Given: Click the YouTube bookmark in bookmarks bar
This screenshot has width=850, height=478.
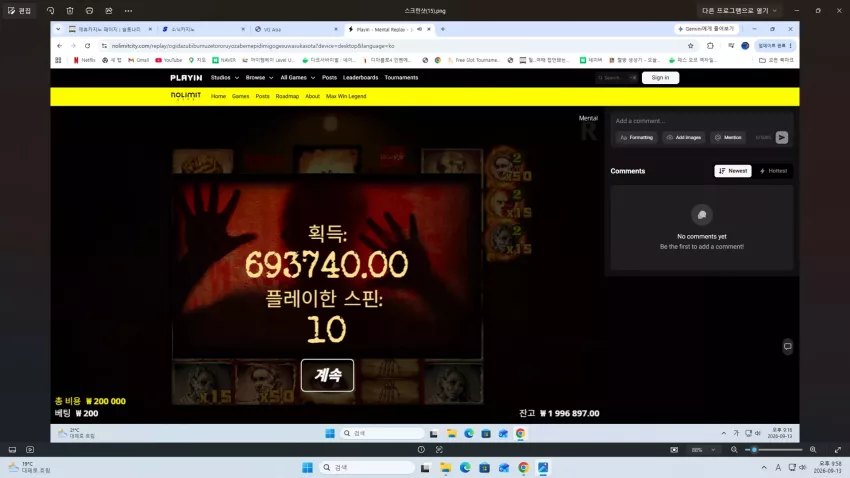Looking at the screenshot, I should [x=169, y=60].
